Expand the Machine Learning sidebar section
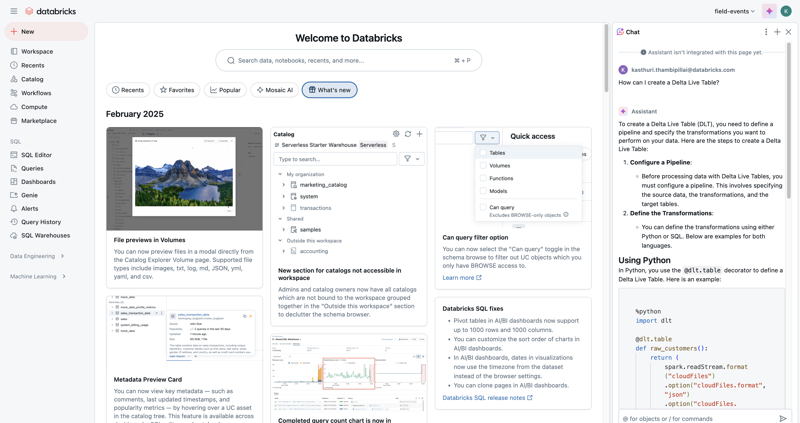 (38, 277)
